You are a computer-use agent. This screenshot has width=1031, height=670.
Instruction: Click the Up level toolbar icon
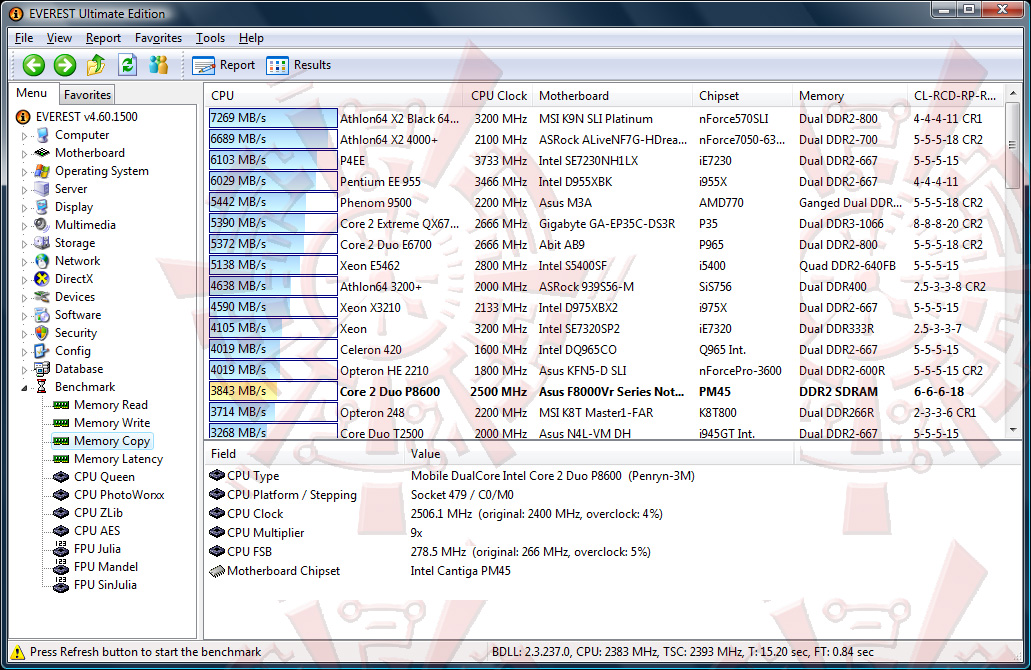[x=96, y=65]
